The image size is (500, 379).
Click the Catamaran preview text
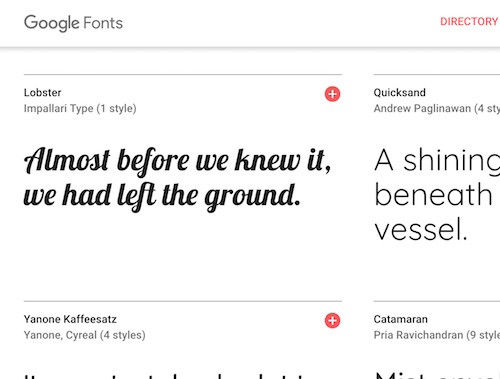point(437,375)
